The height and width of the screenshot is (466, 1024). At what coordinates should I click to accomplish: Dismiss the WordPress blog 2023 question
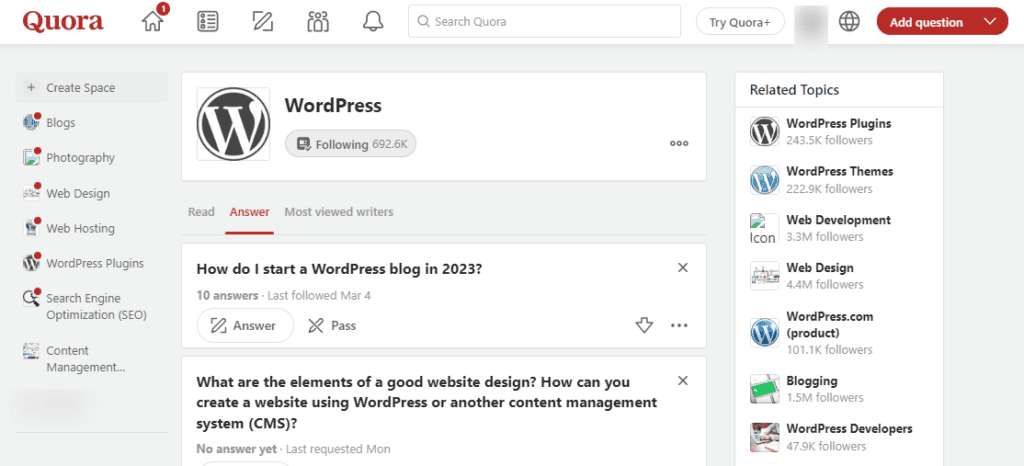(x=683, y=268)
